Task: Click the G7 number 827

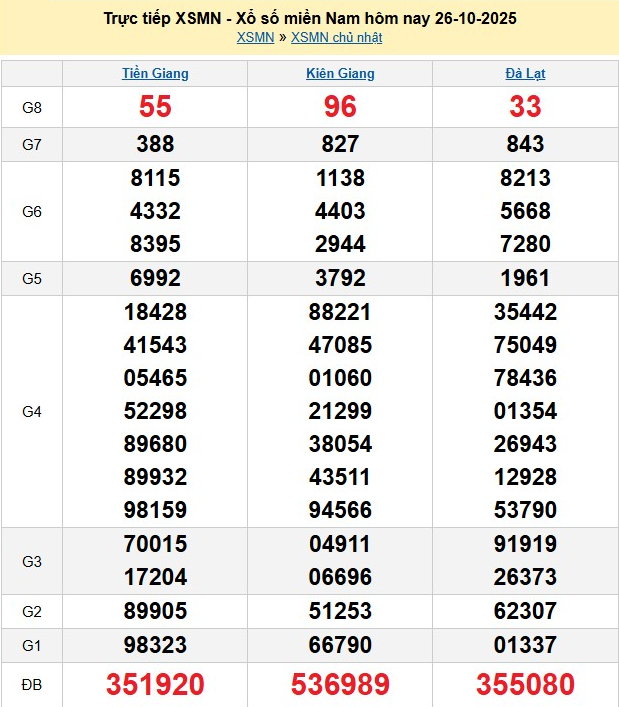Action: 340,144
